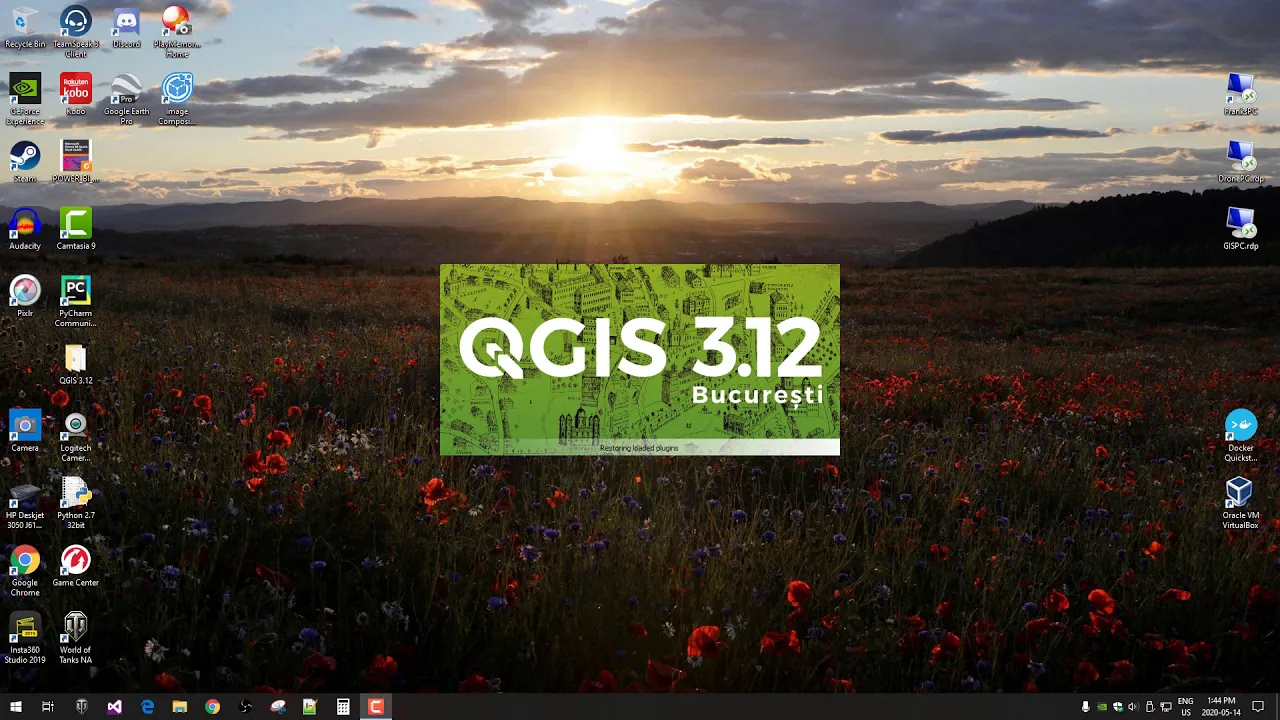
Task: Select the Camtasia 9 desktop icon
Action: (76, 229)
